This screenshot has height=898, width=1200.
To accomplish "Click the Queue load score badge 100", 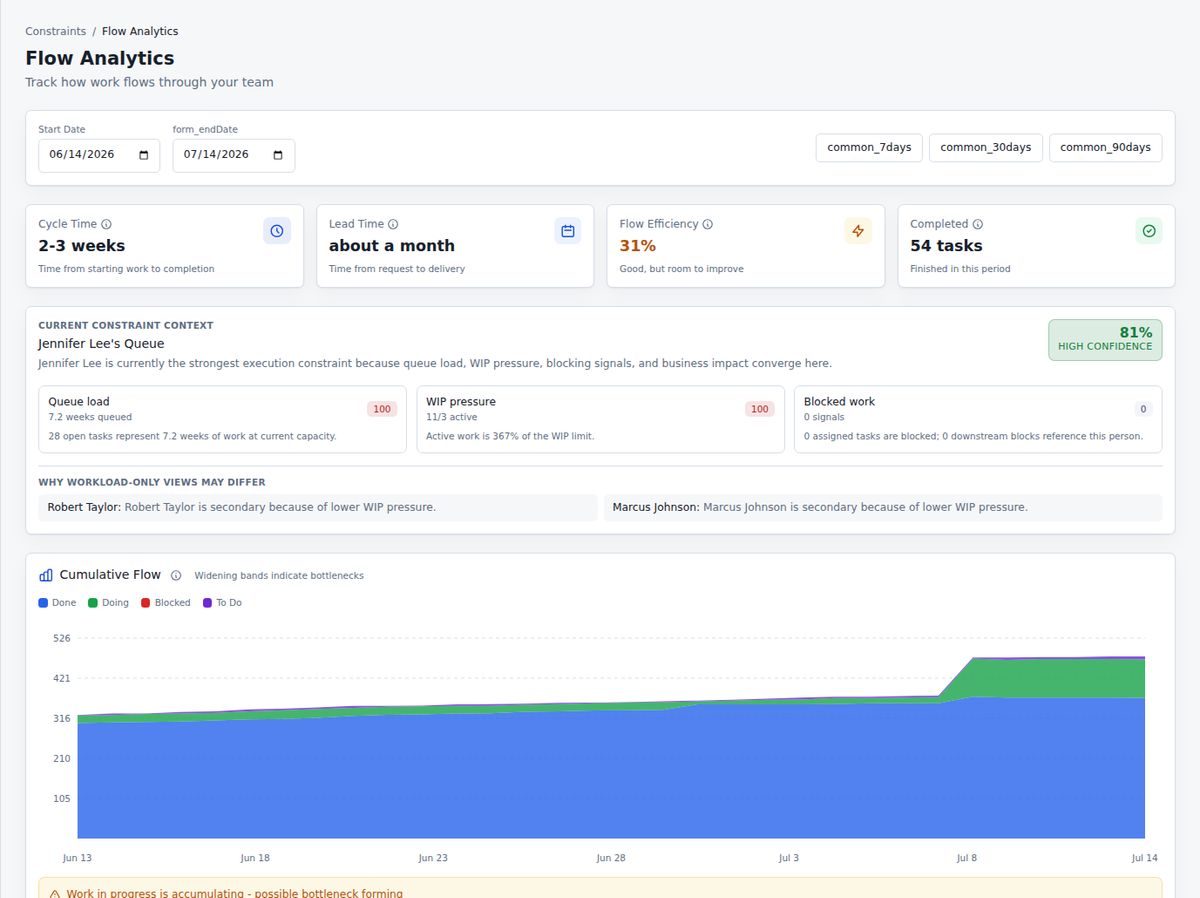I will point(382,409).
